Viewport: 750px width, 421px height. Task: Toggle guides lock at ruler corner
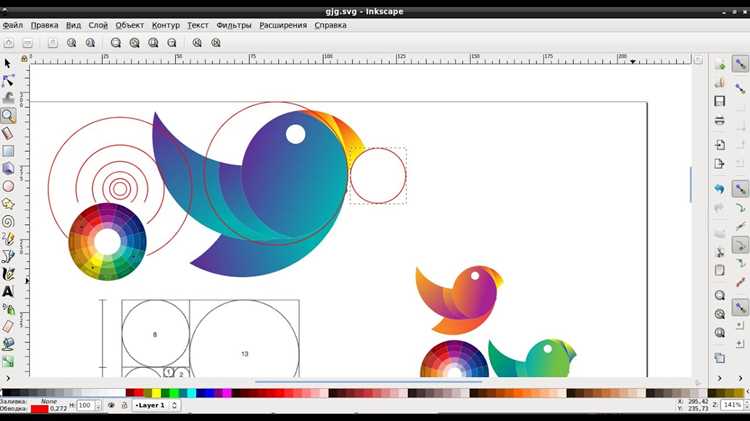click(24, 59)
